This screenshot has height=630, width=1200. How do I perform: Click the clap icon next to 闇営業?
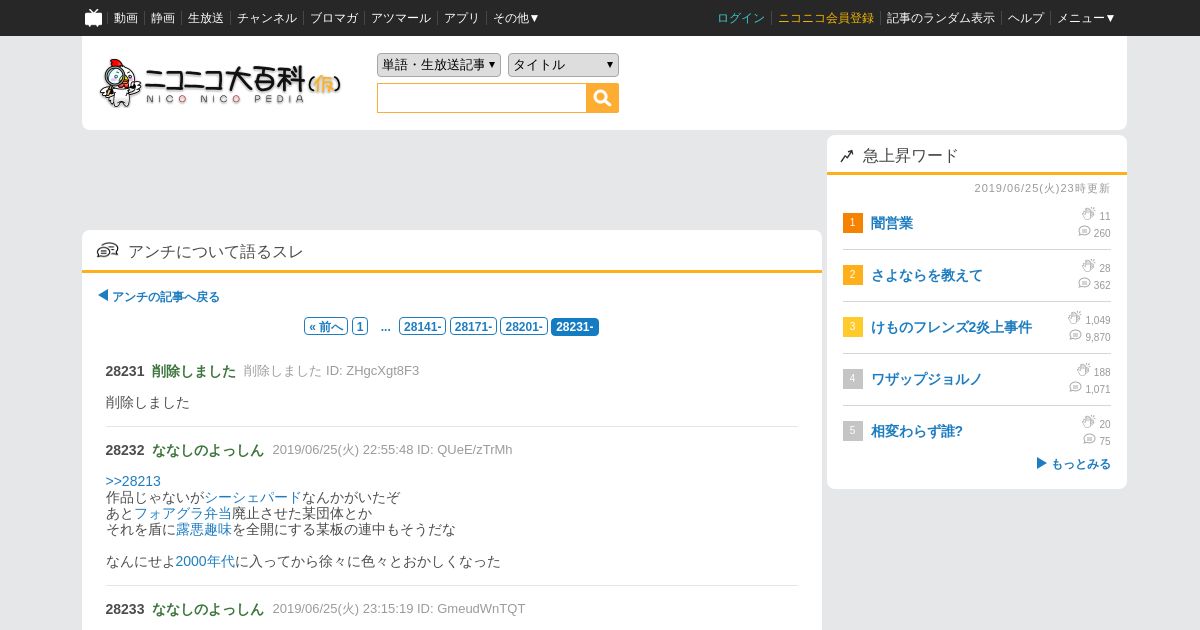coord(1088,214)
